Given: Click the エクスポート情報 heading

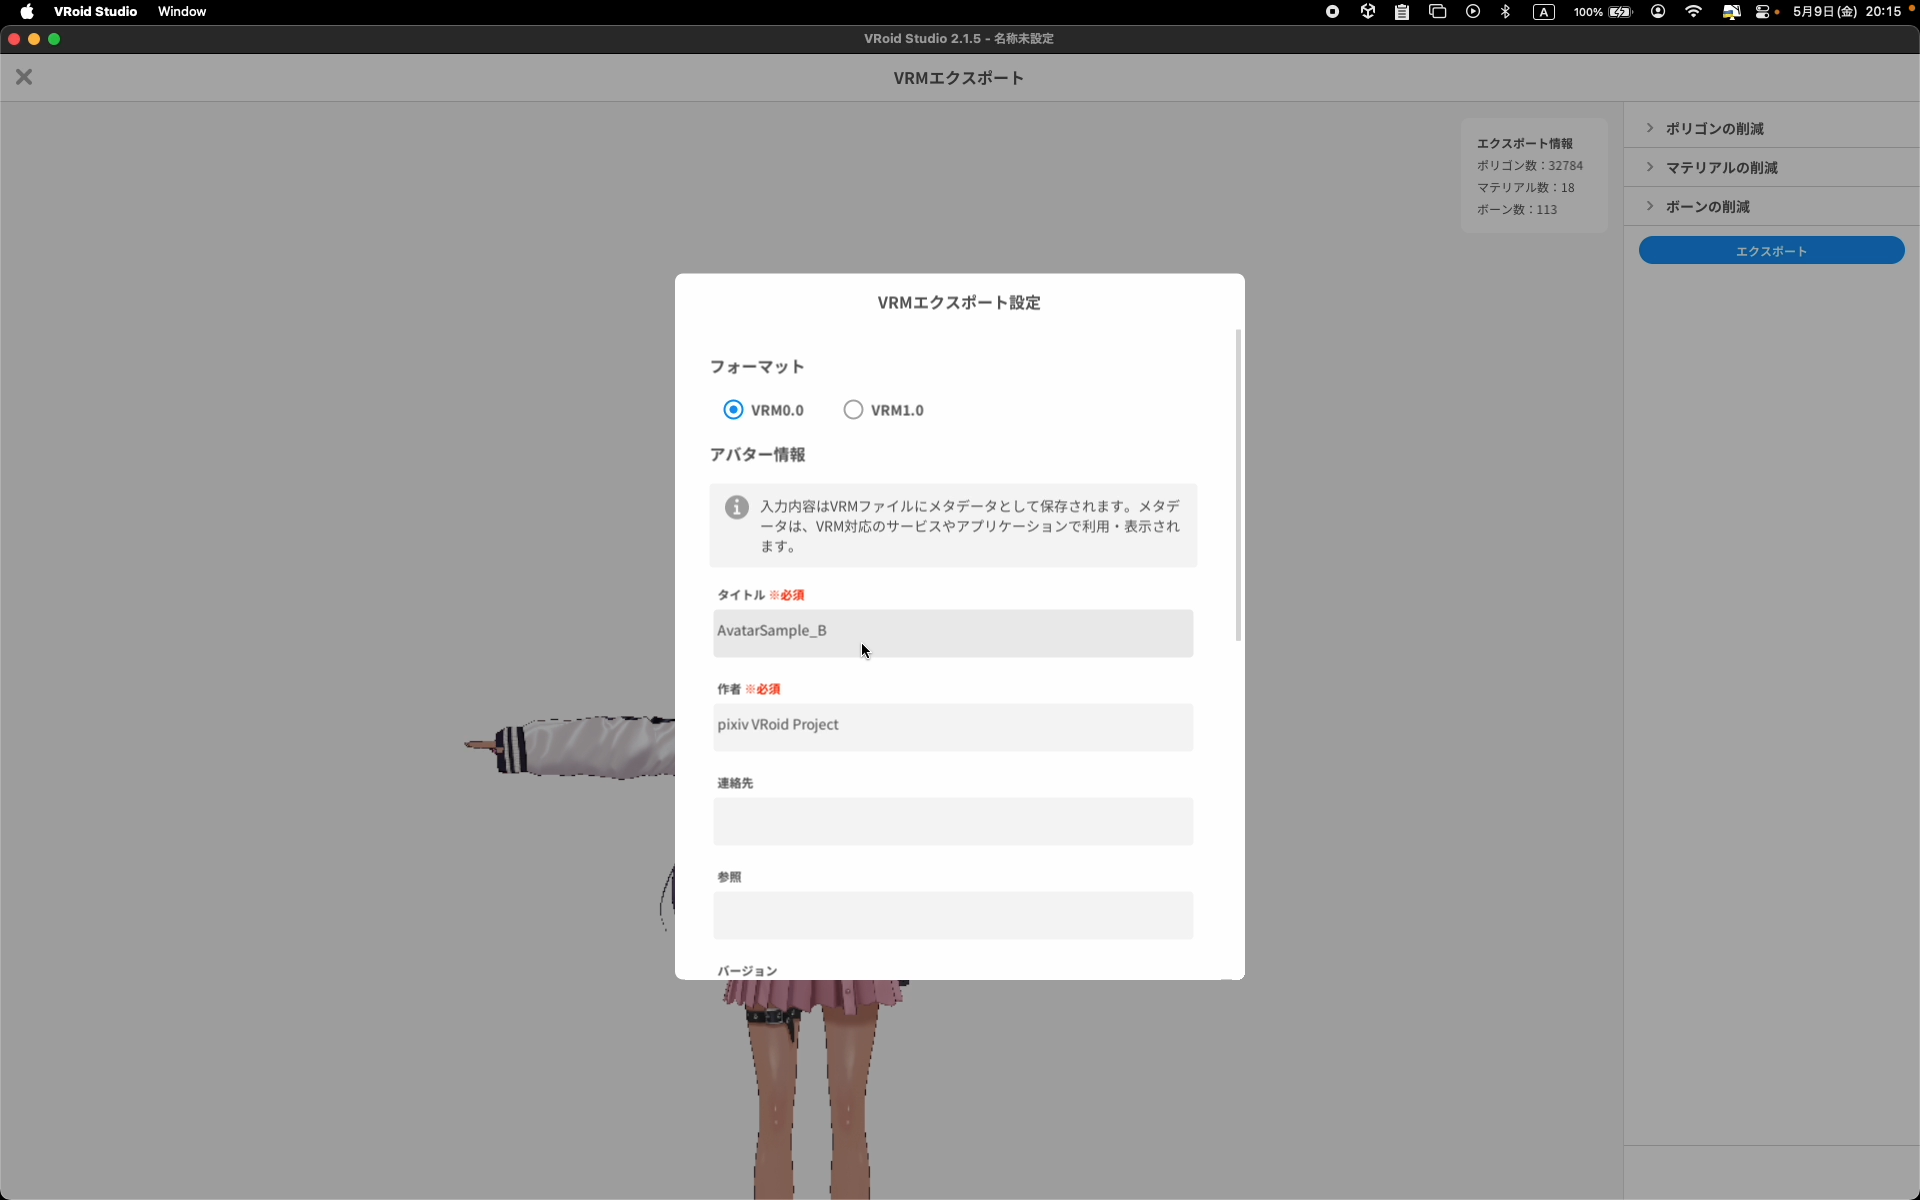Looking at the screenshot, I should click(1525, 143).
